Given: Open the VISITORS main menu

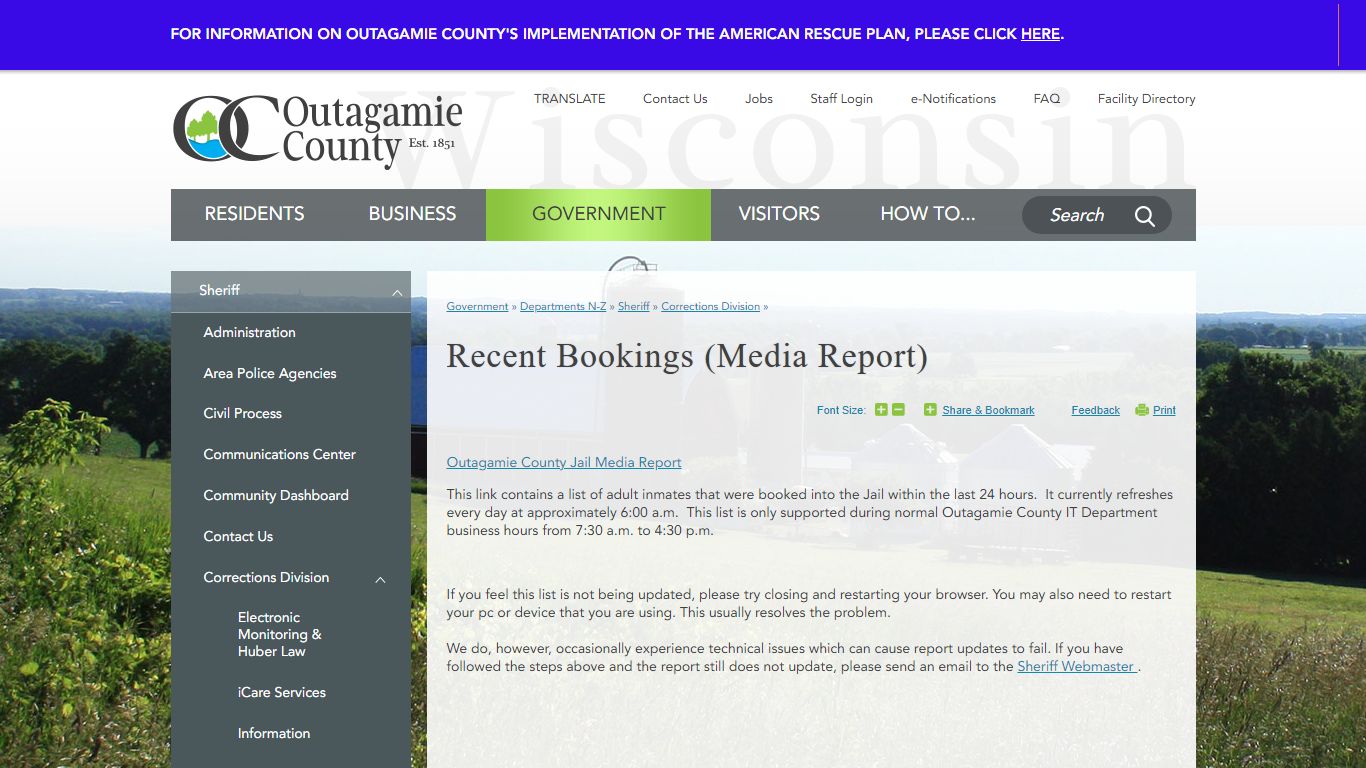Looking at the screenshot, I should point(779,214).
